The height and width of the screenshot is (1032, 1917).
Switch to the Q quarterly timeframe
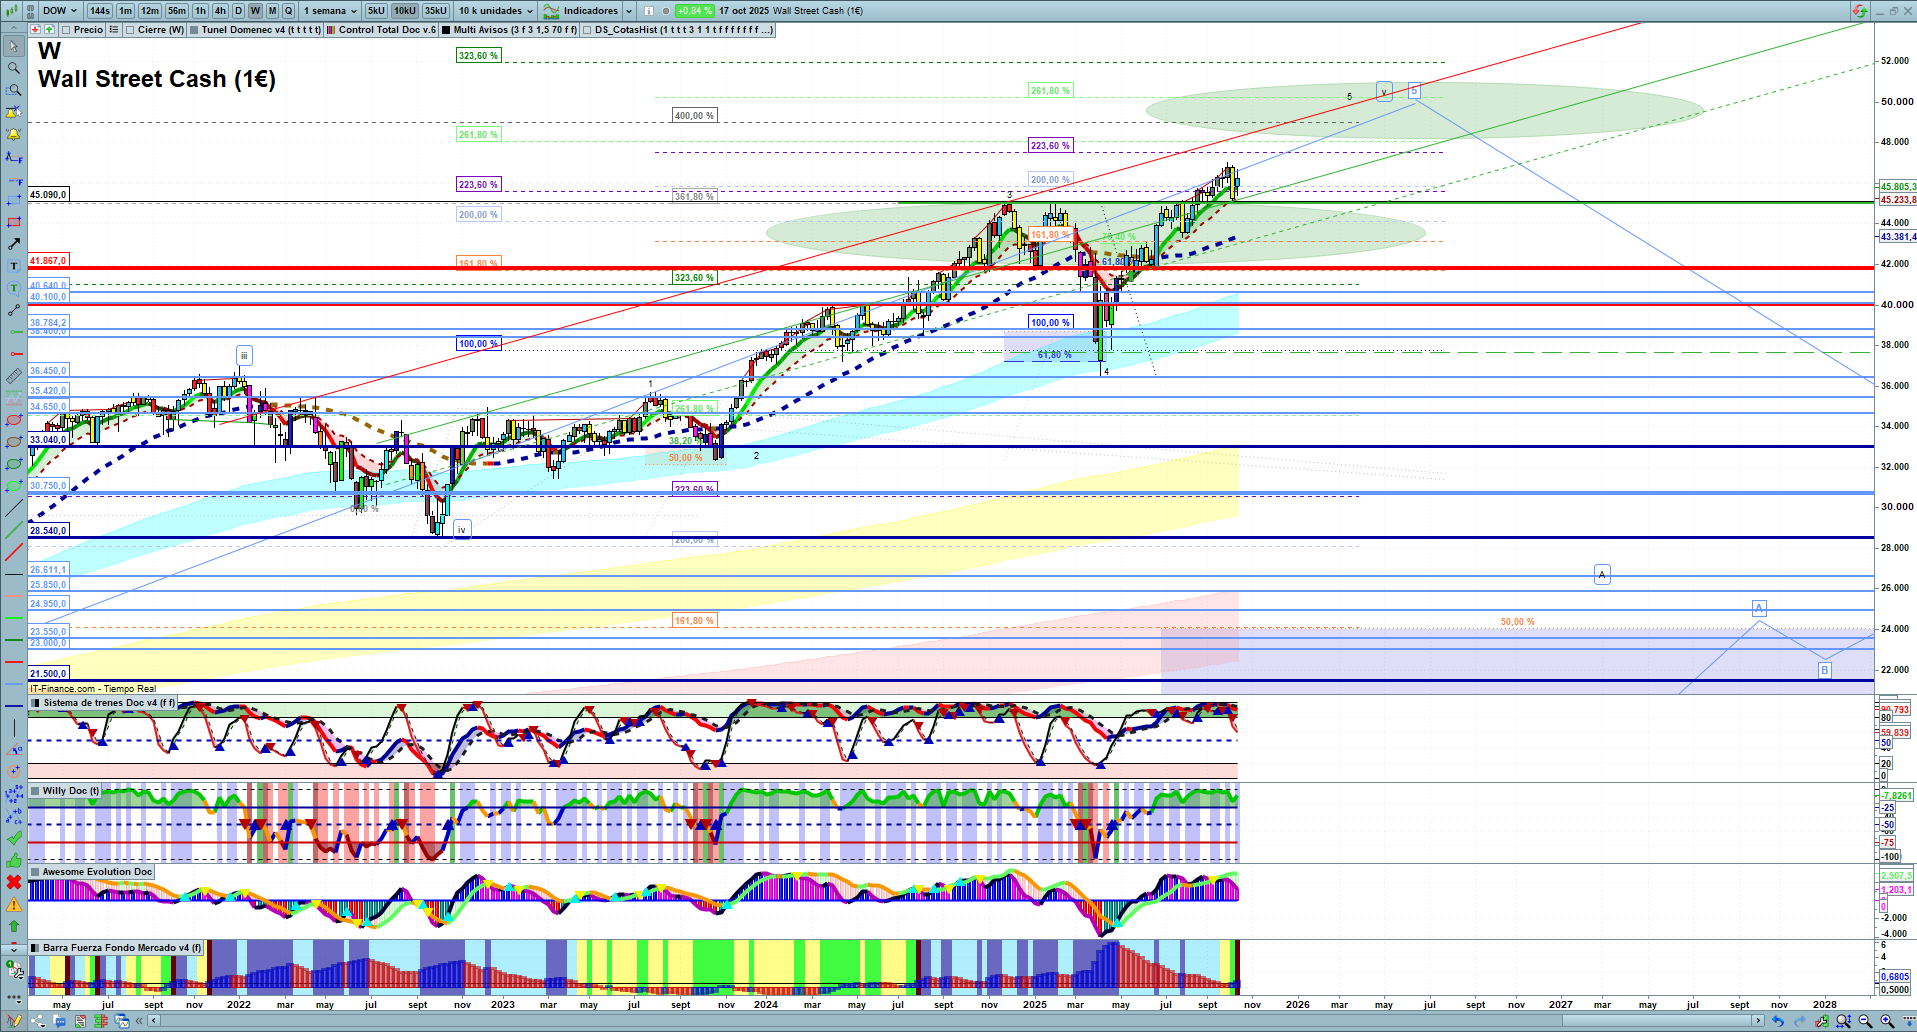click(x=289, y=11)
